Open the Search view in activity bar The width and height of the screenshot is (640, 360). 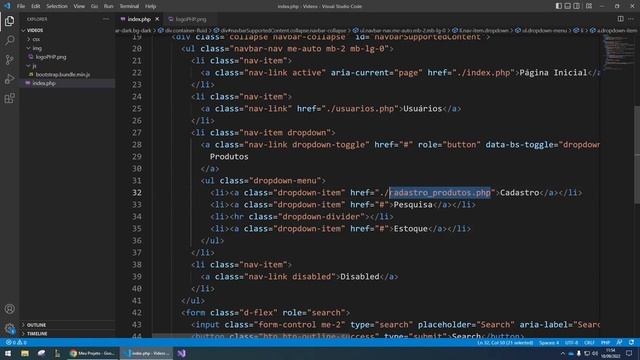(x=9, y=40)
